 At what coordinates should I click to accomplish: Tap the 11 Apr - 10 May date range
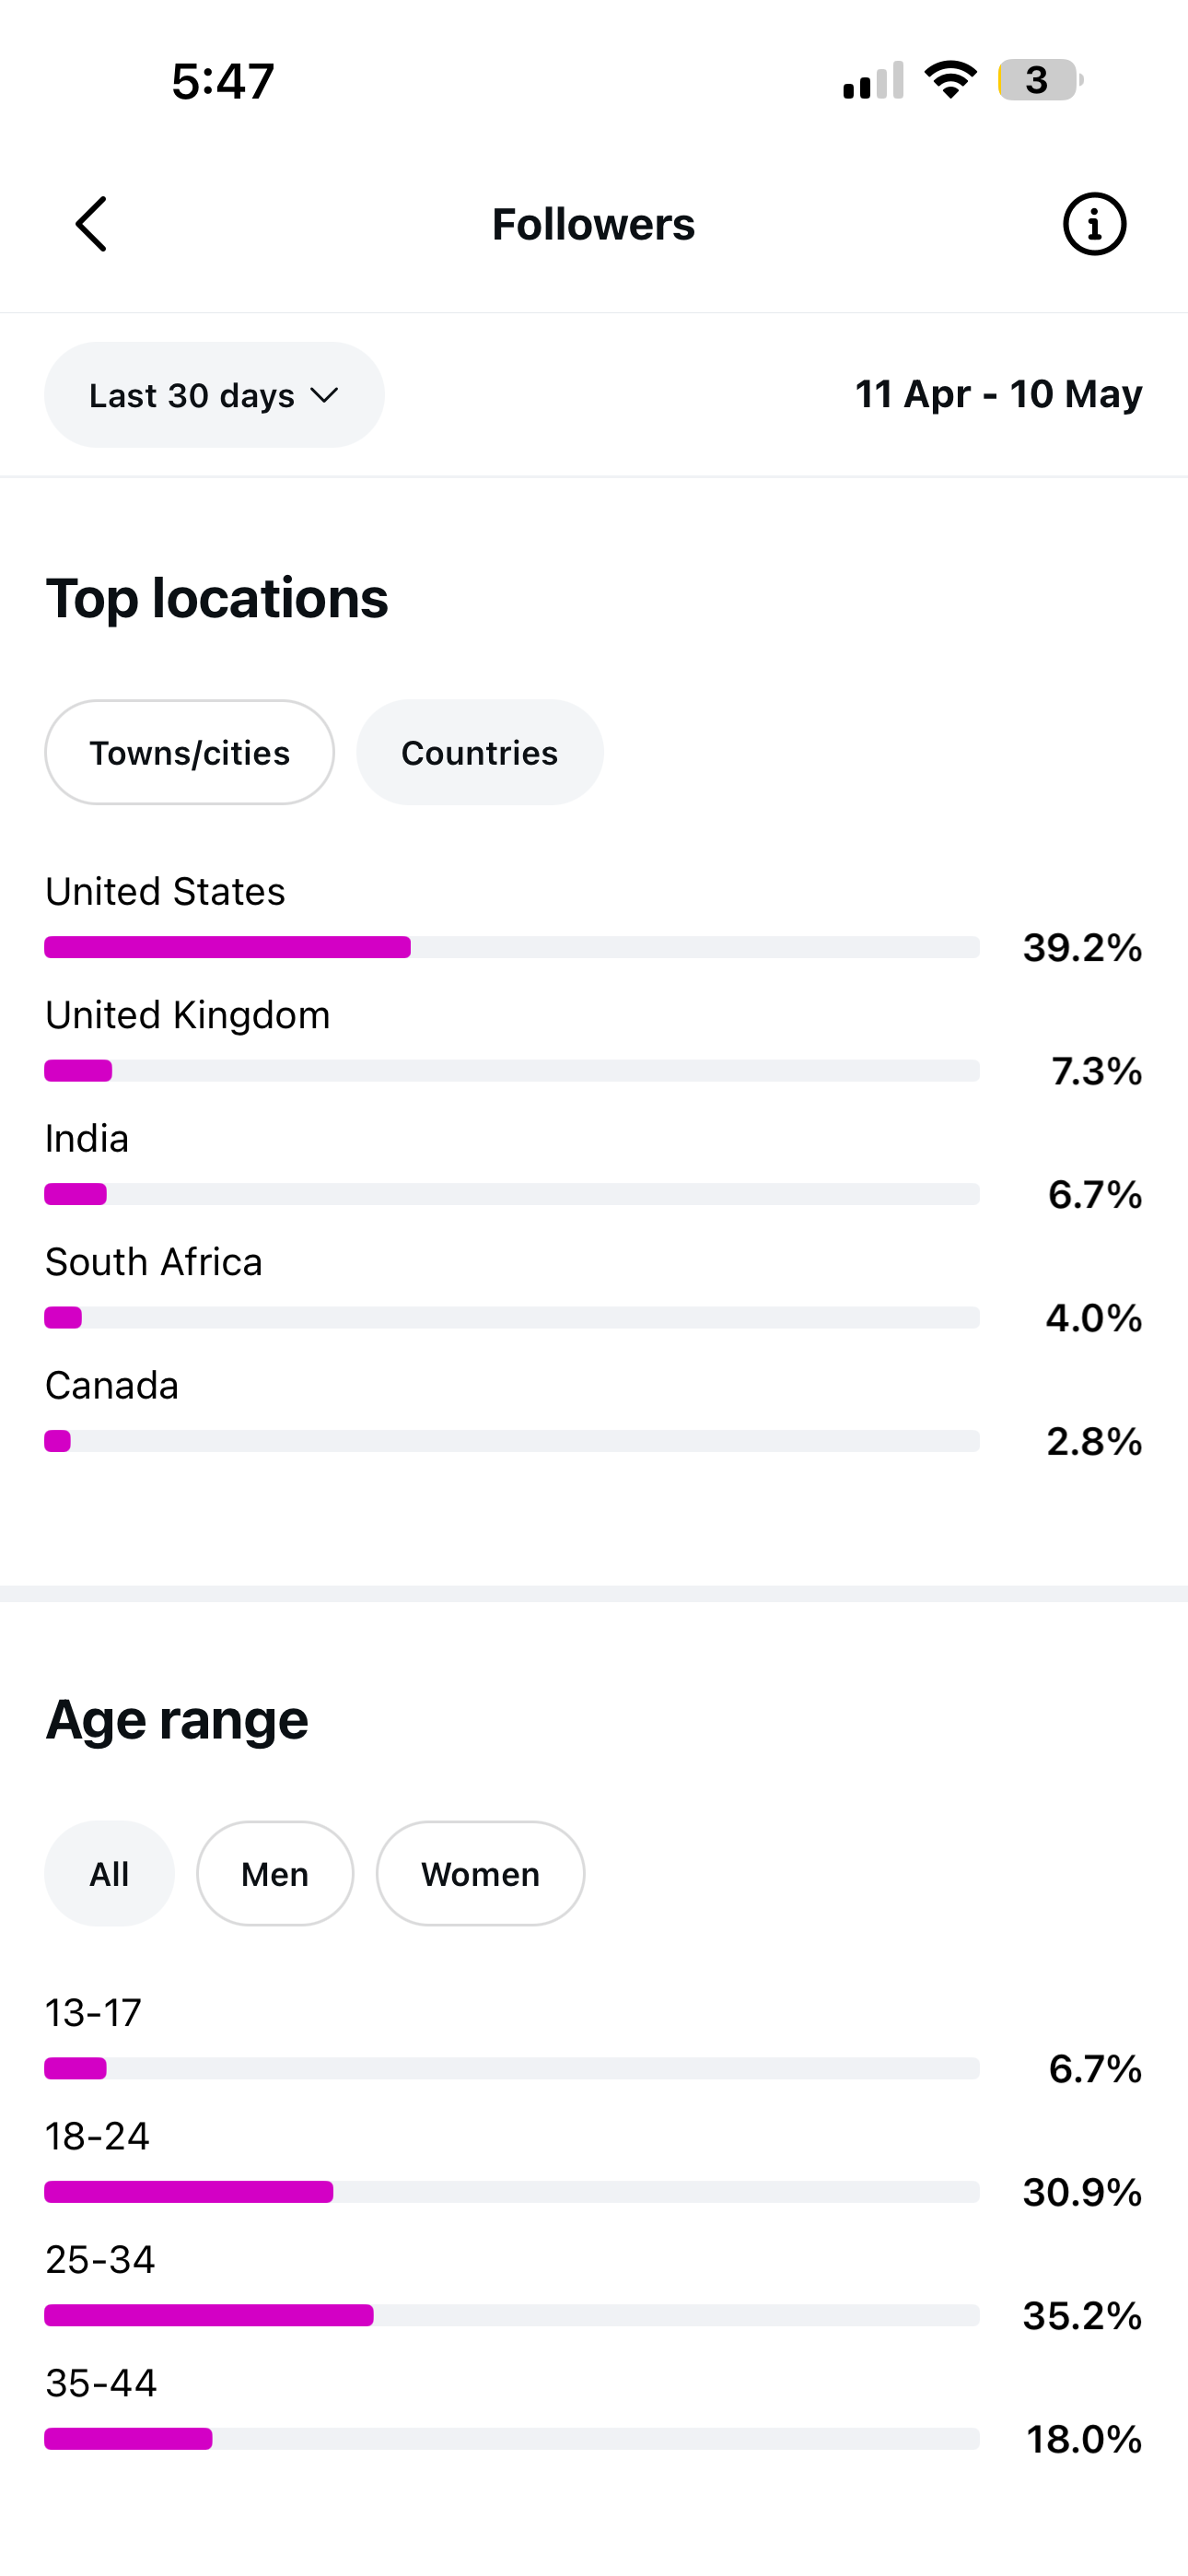pos(998,394)
